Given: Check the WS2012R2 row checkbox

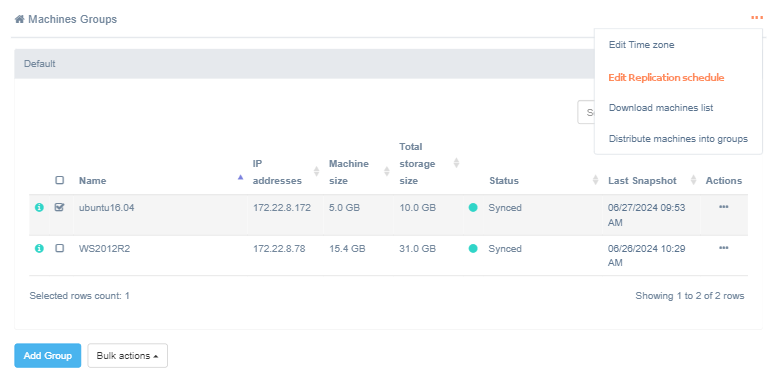Looking at the screenshot, I should (60, 248).
